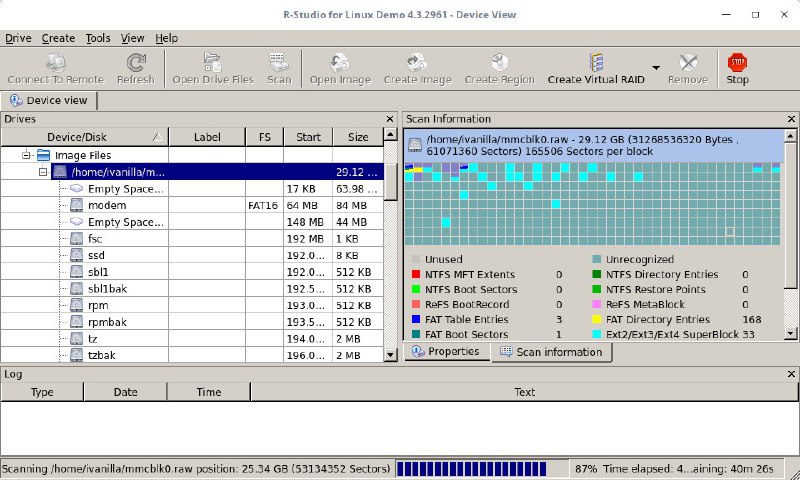800x480 pixels.
Task: Click the Empty Space icon at 148 MB
Action: coord(77,222)
